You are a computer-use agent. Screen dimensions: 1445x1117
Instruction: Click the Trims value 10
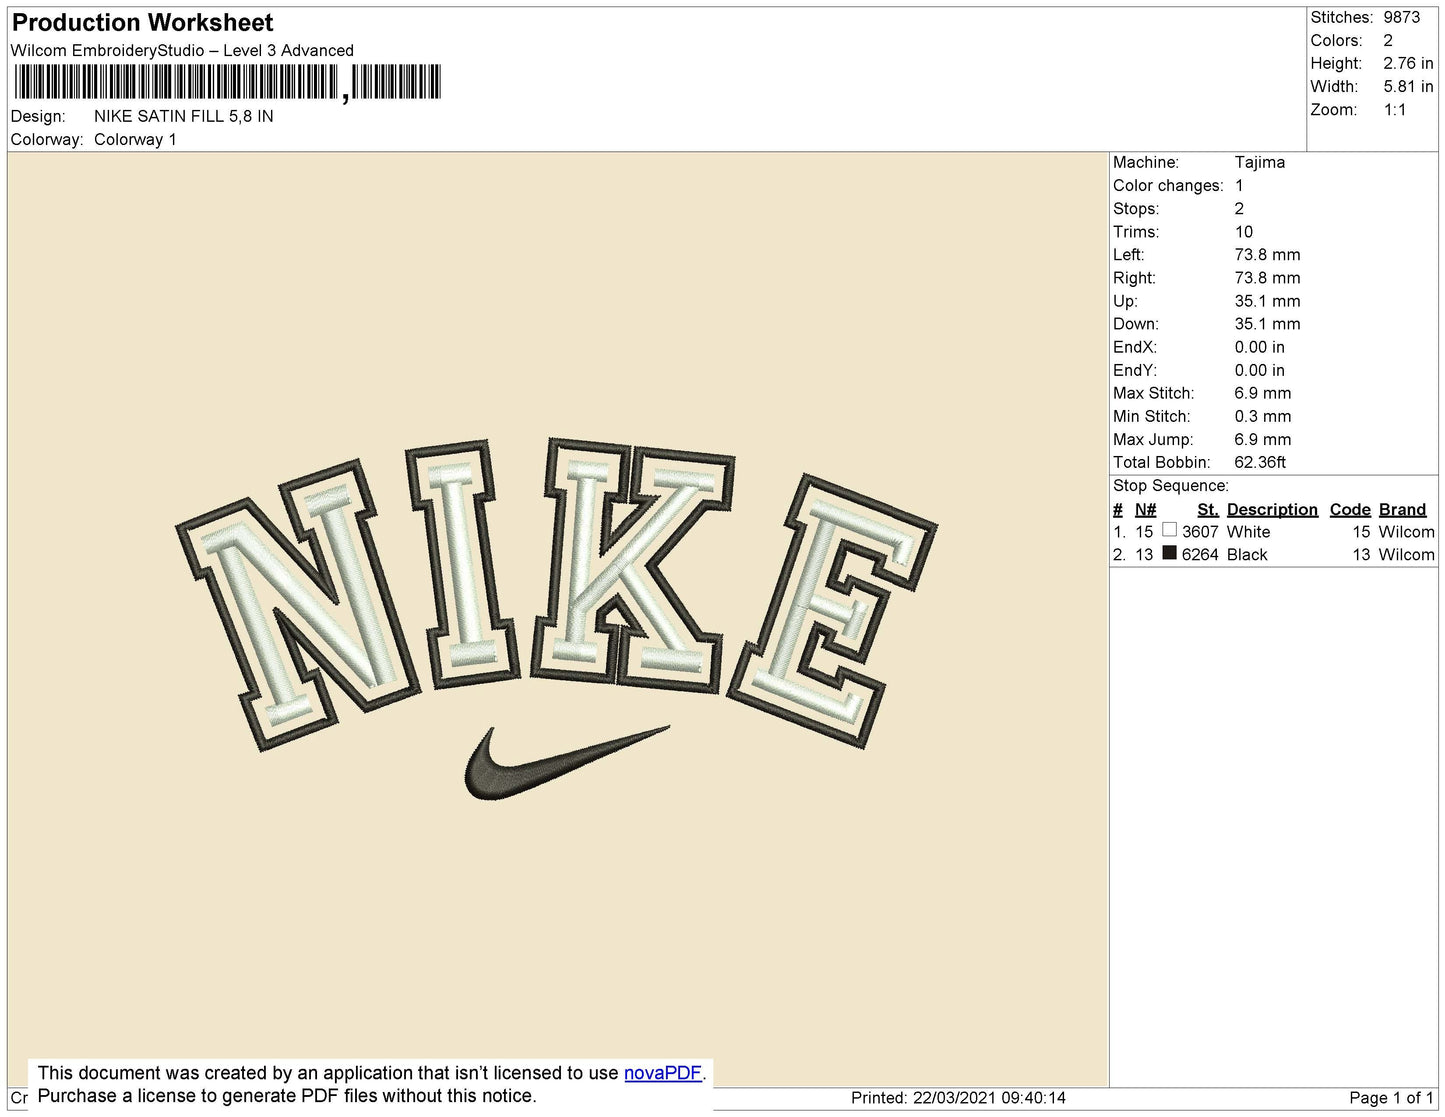1244,231
